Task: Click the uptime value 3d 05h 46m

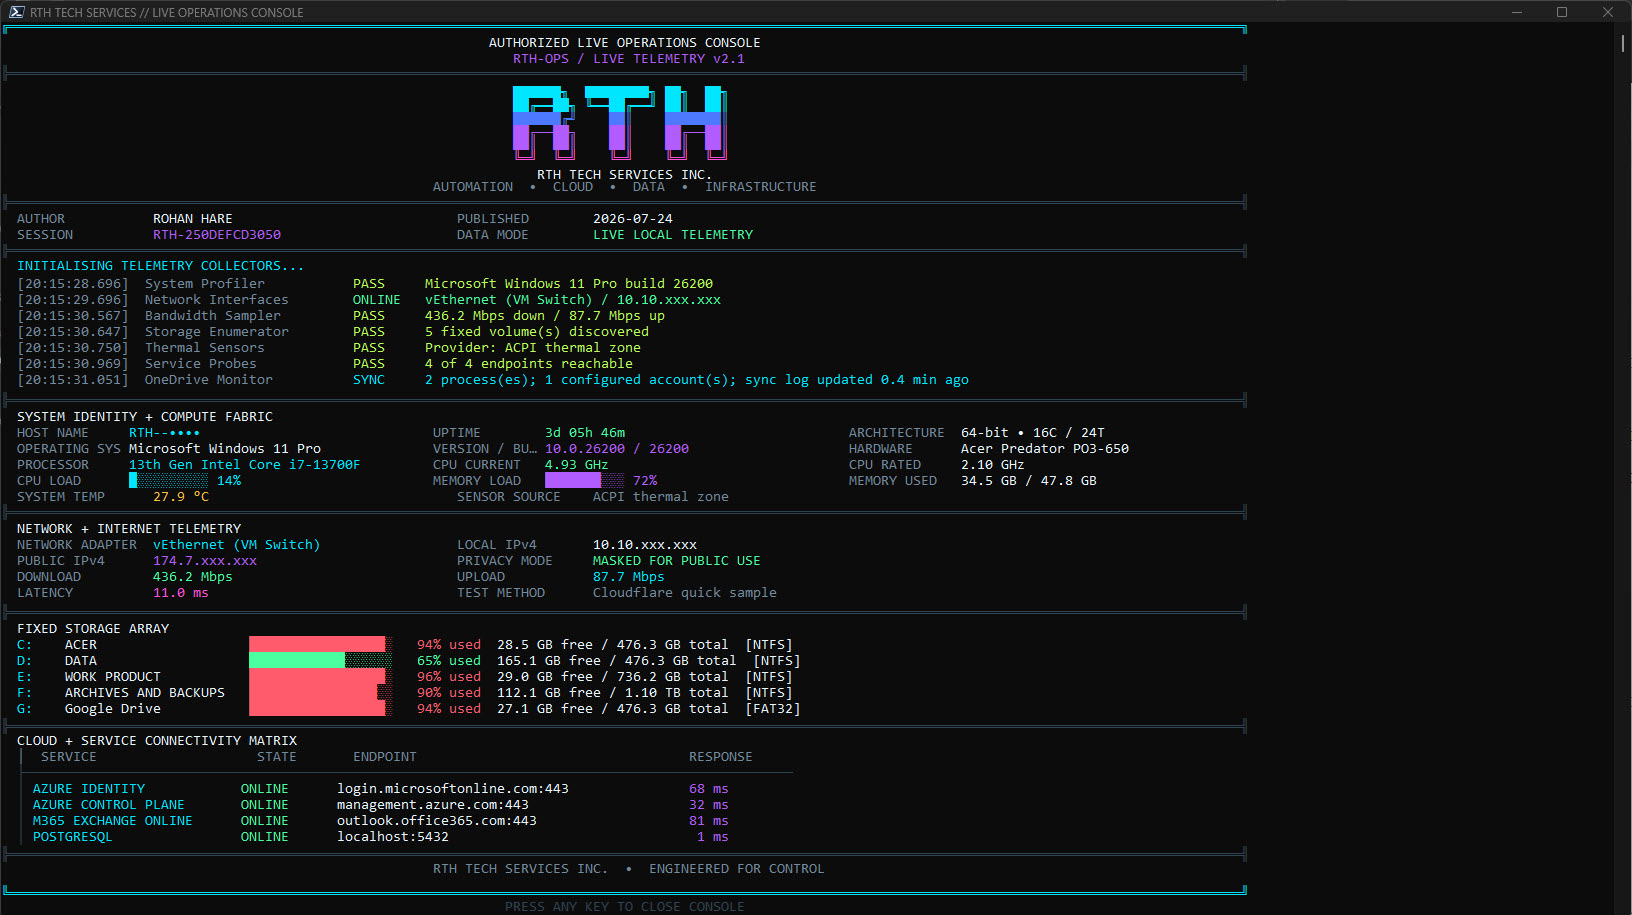Action: pyautogui.click(x=585, y=433)
